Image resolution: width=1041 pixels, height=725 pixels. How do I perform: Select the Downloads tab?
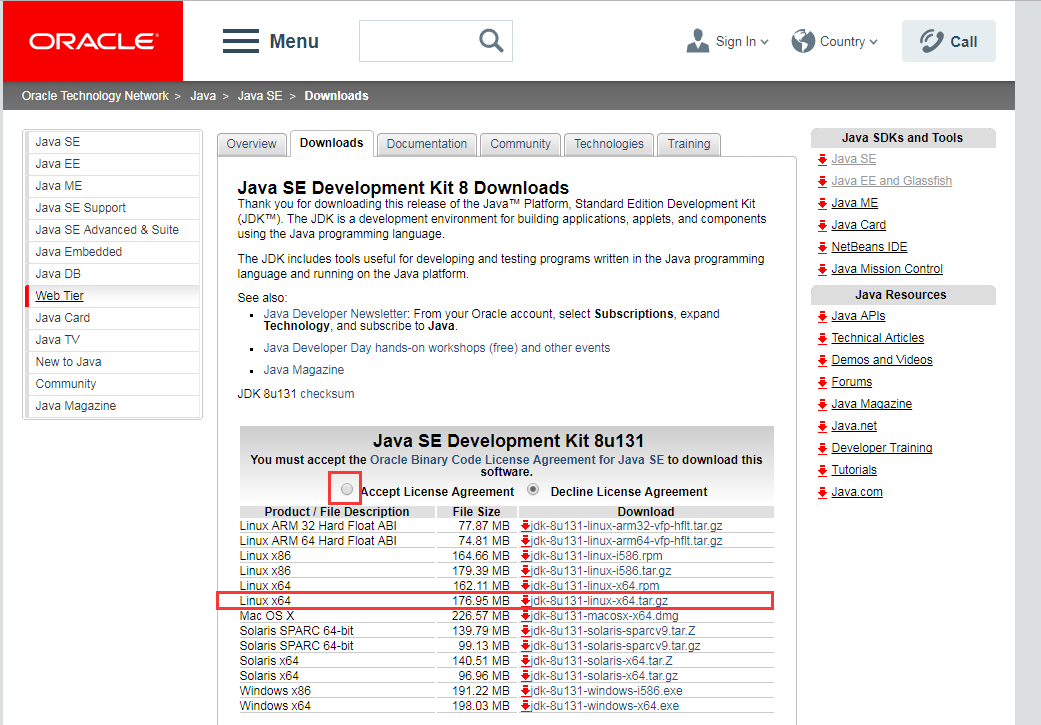coord(331,143)
